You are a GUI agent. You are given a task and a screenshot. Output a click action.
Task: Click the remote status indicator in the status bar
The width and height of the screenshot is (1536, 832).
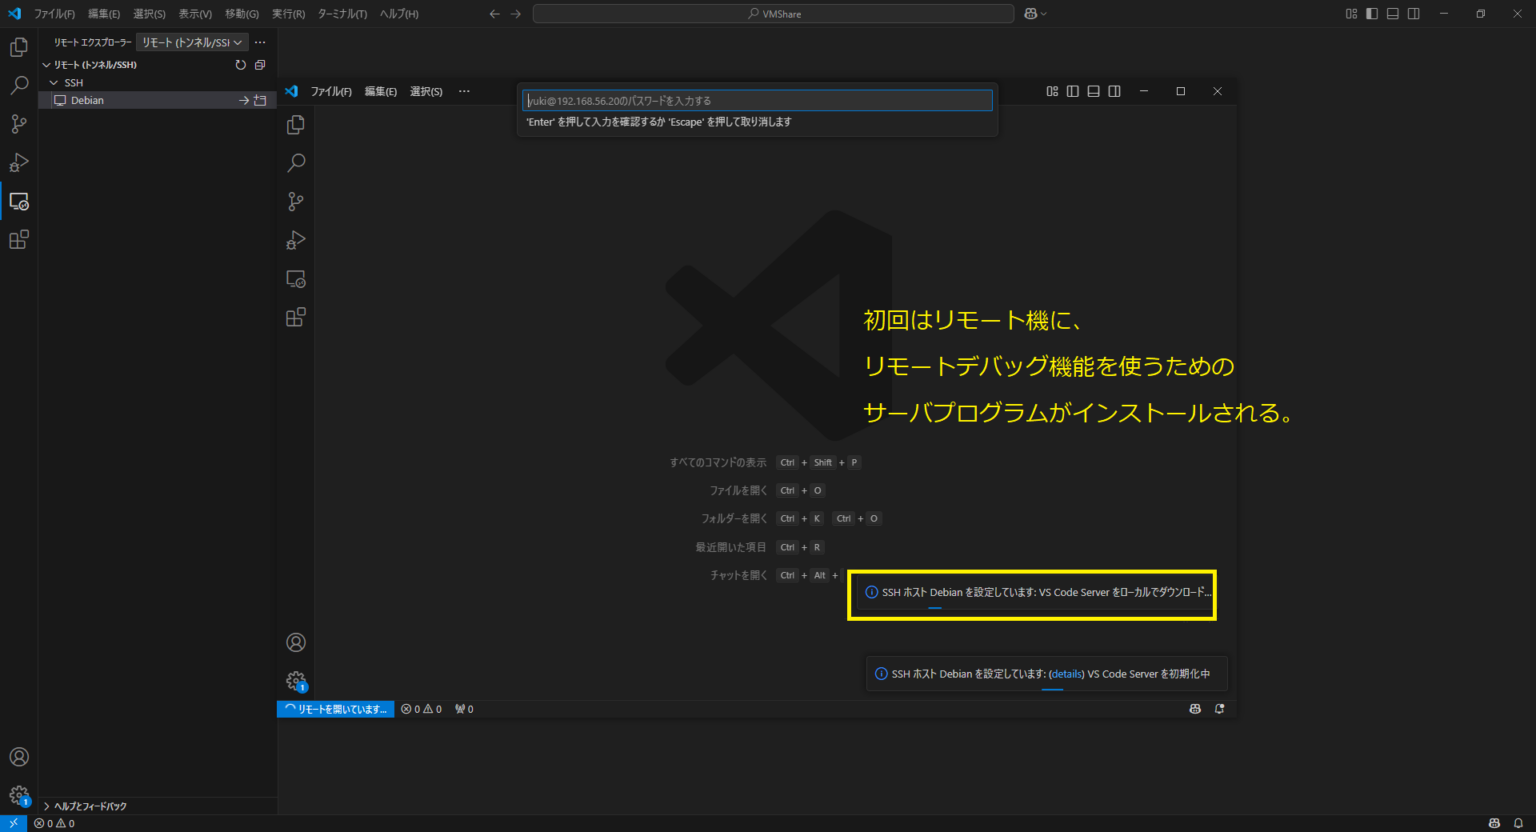coord(335,708)
